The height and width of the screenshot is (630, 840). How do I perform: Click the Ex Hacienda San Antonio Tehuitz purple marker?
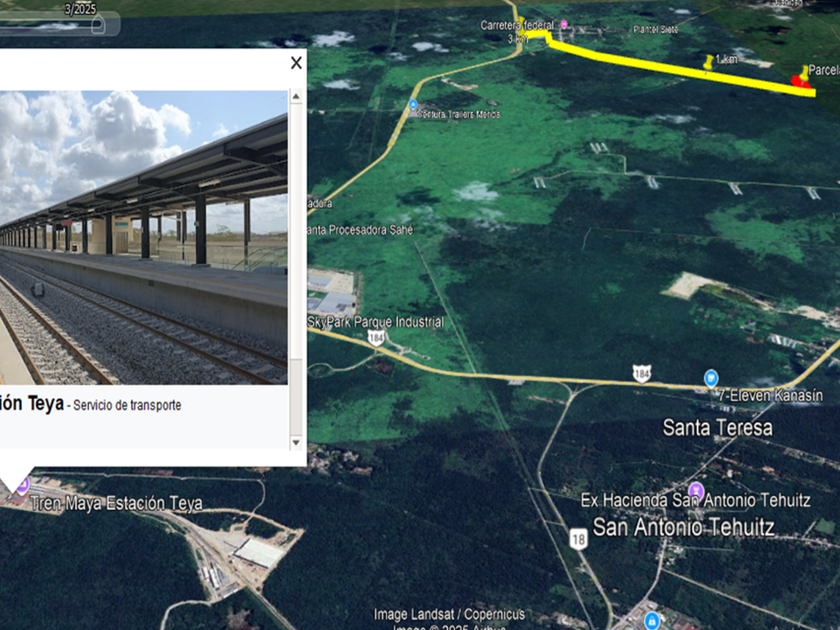click(x=695, y=490)
